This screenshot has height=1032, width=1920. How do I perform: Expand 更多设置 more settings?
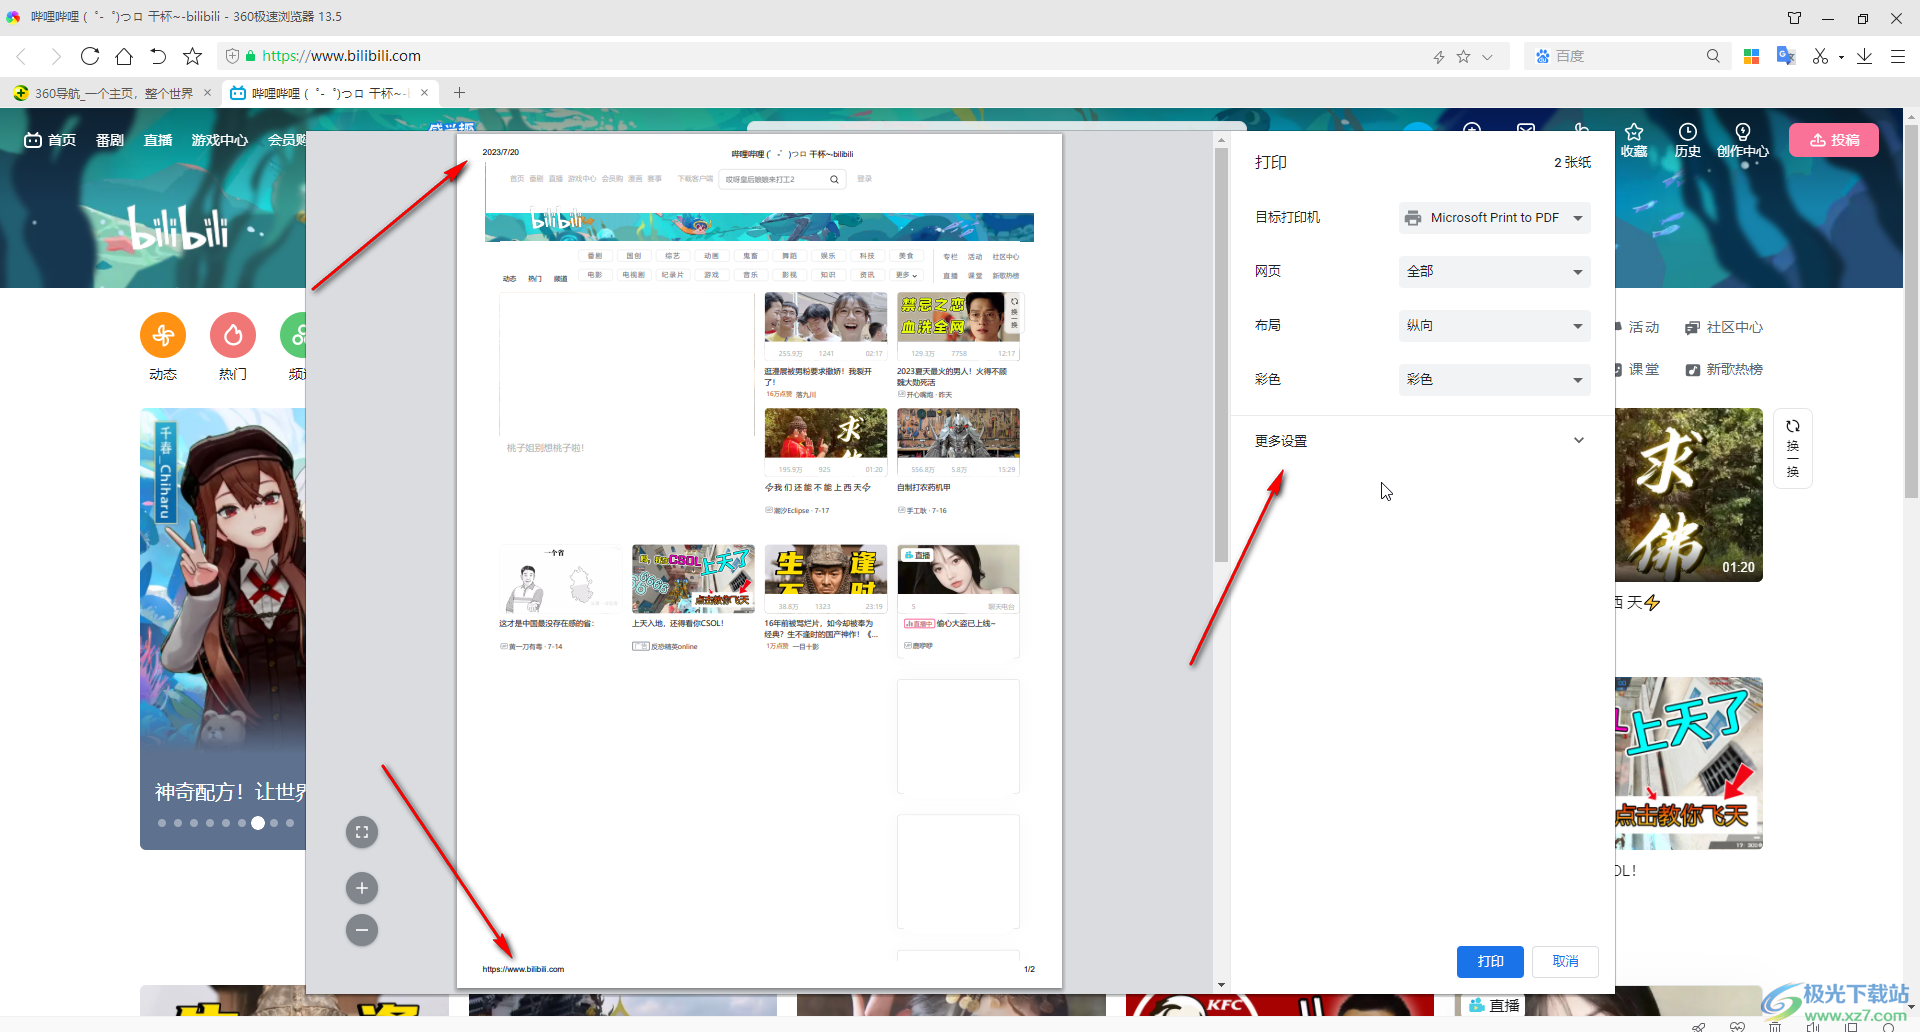coord(1421,441)
